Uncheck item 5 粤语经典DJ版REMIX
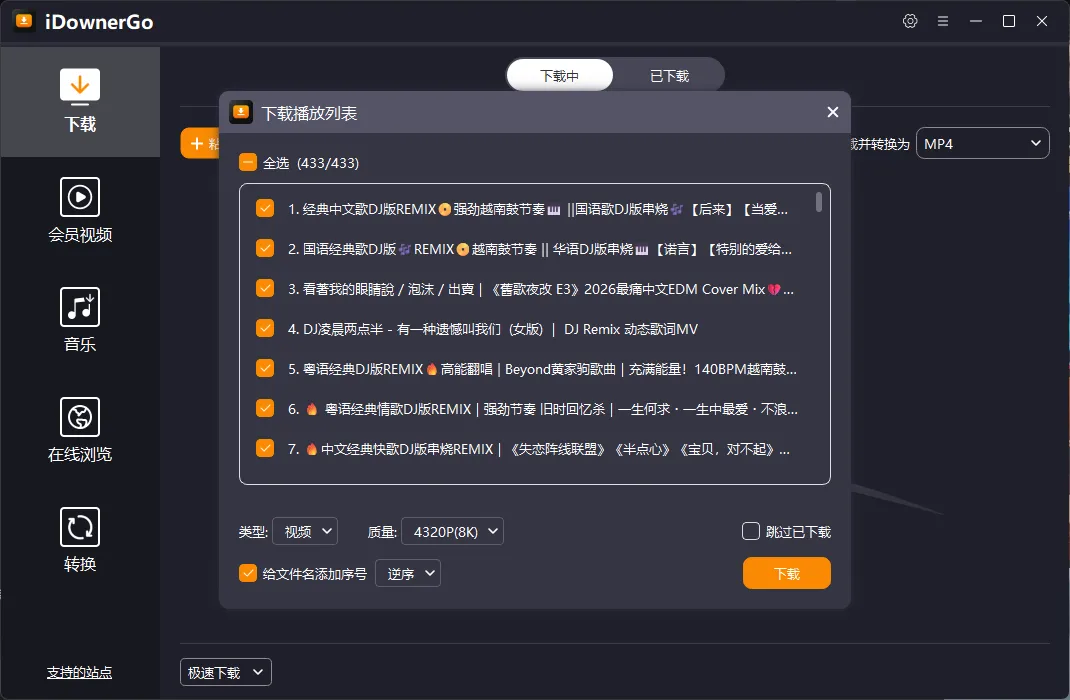1070x700 pixels. point(265,368)
